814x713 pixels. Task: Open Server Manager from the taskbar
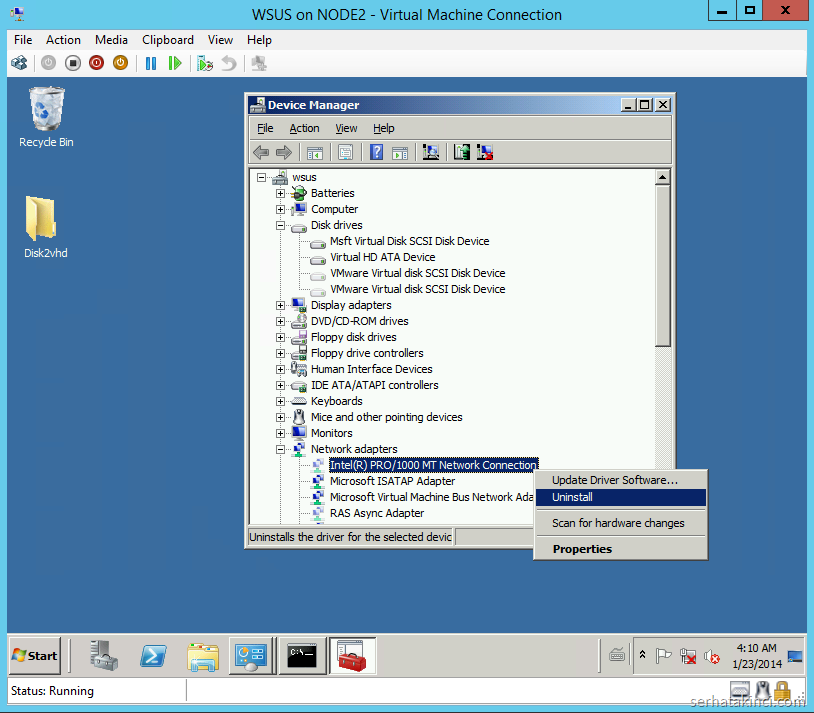pos(103,656)
